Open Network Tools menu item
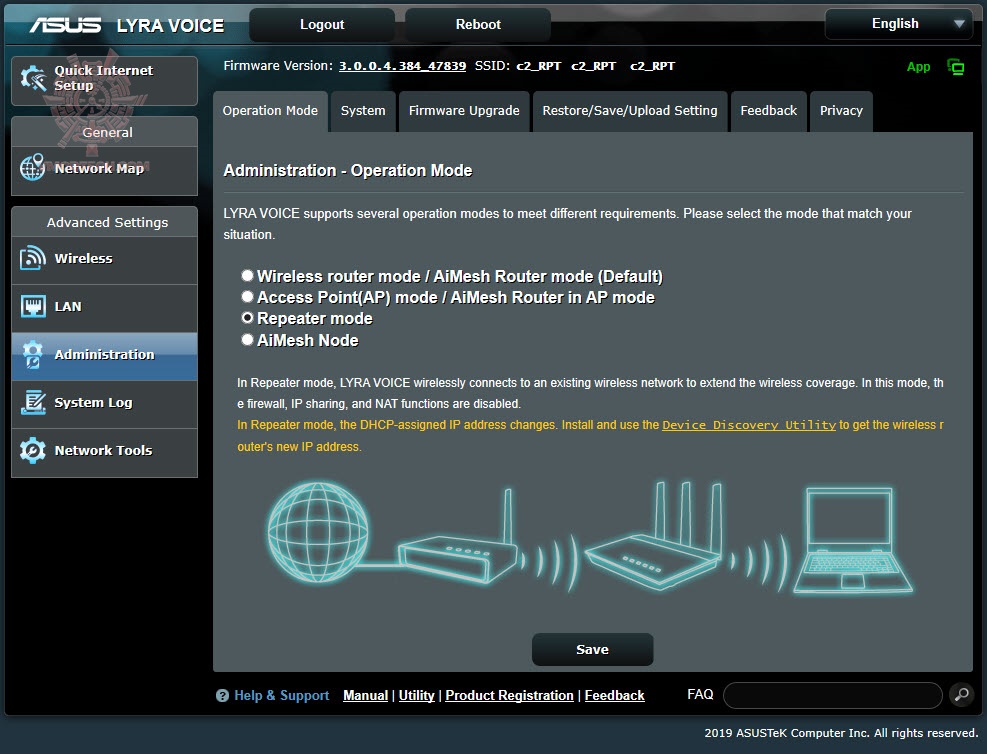 (x=104, y=451)
